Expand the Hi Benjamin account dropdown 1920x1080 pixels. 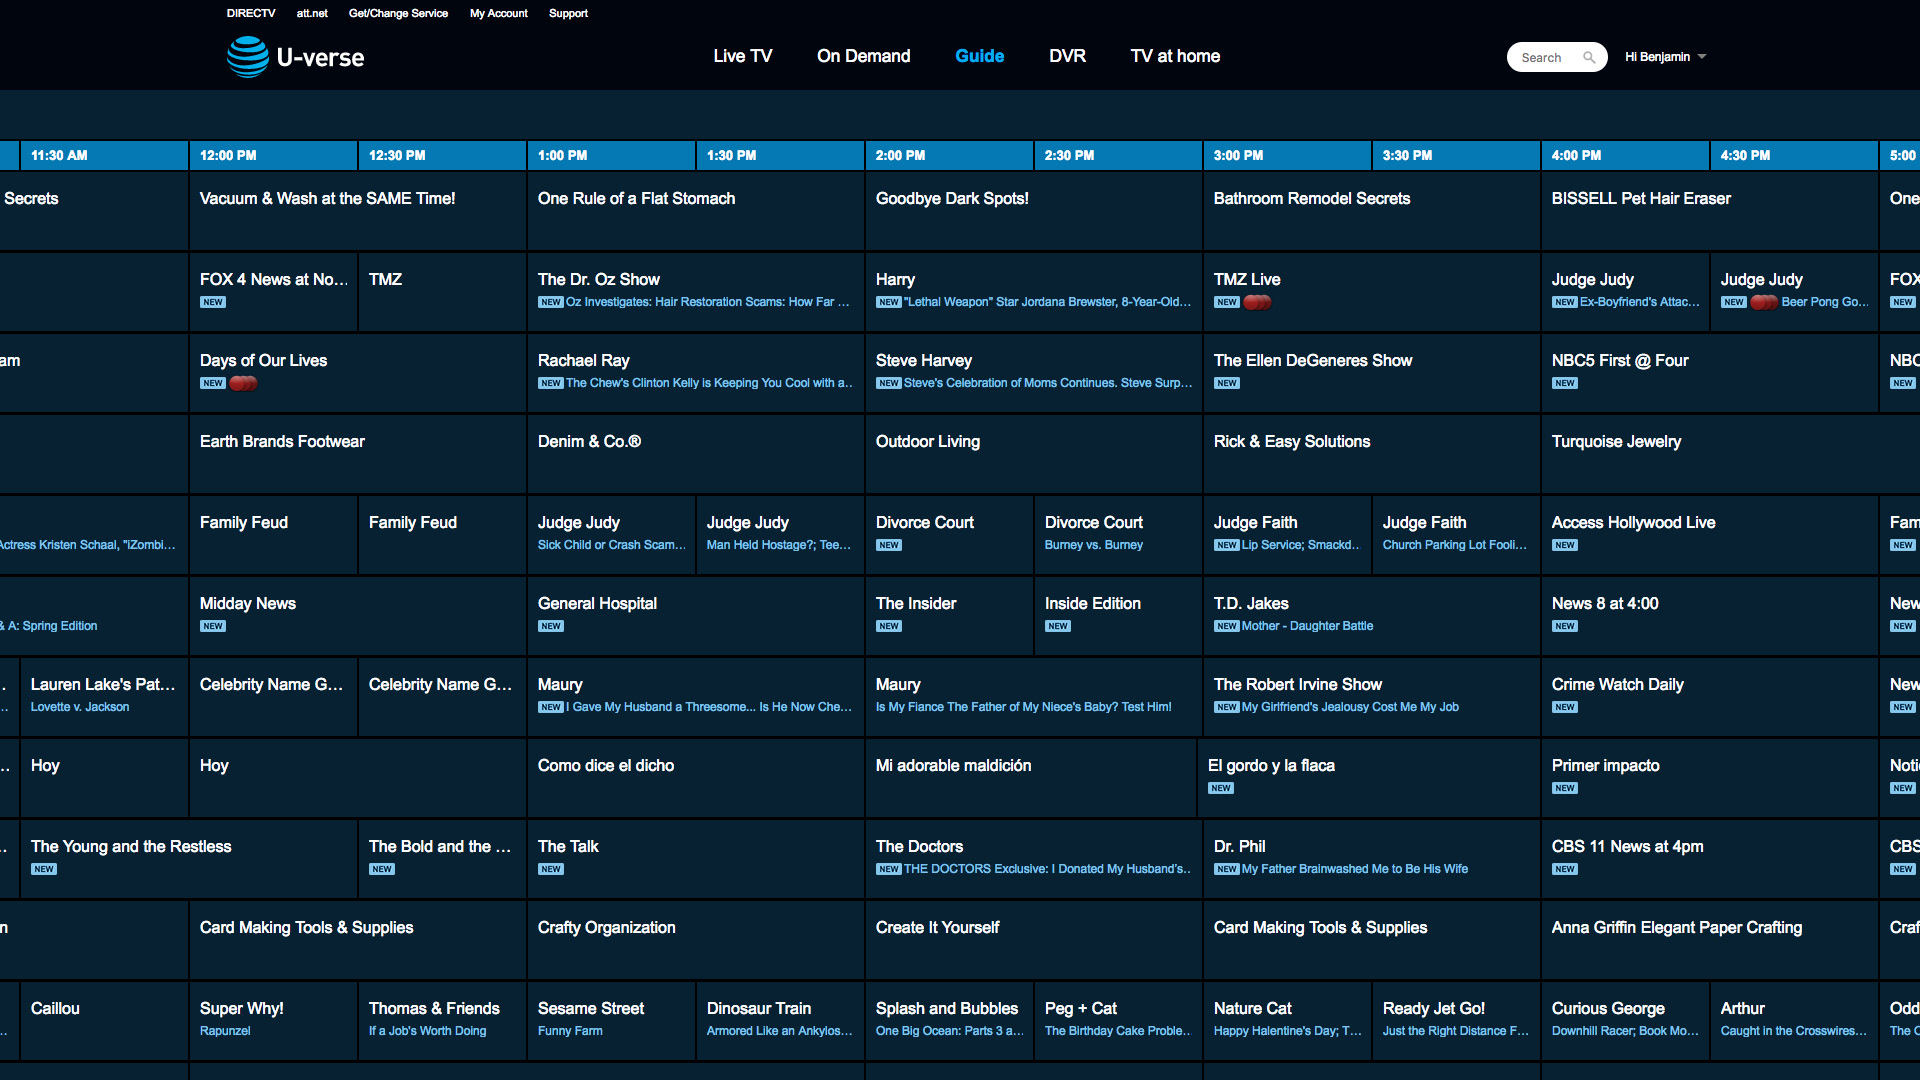(x=1665, y=57)
